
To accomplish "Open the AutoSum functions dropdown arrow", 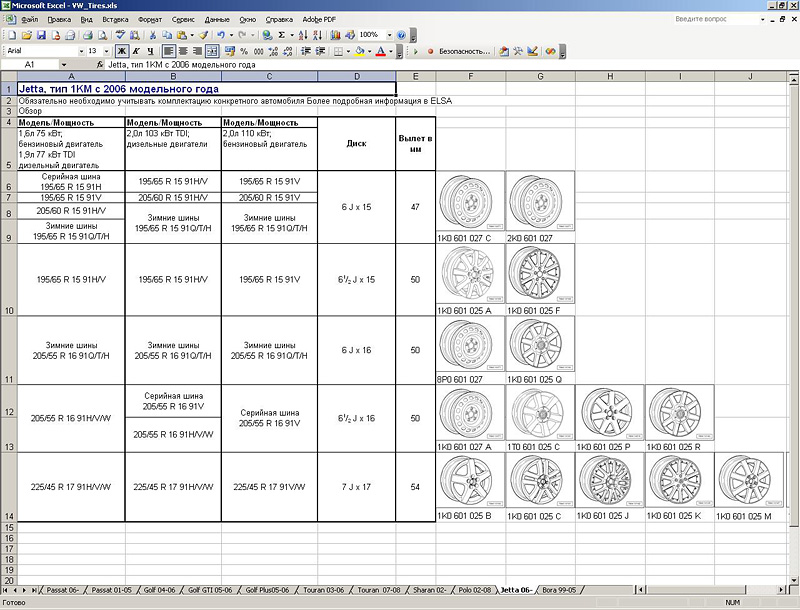I will tap(292, 35).
